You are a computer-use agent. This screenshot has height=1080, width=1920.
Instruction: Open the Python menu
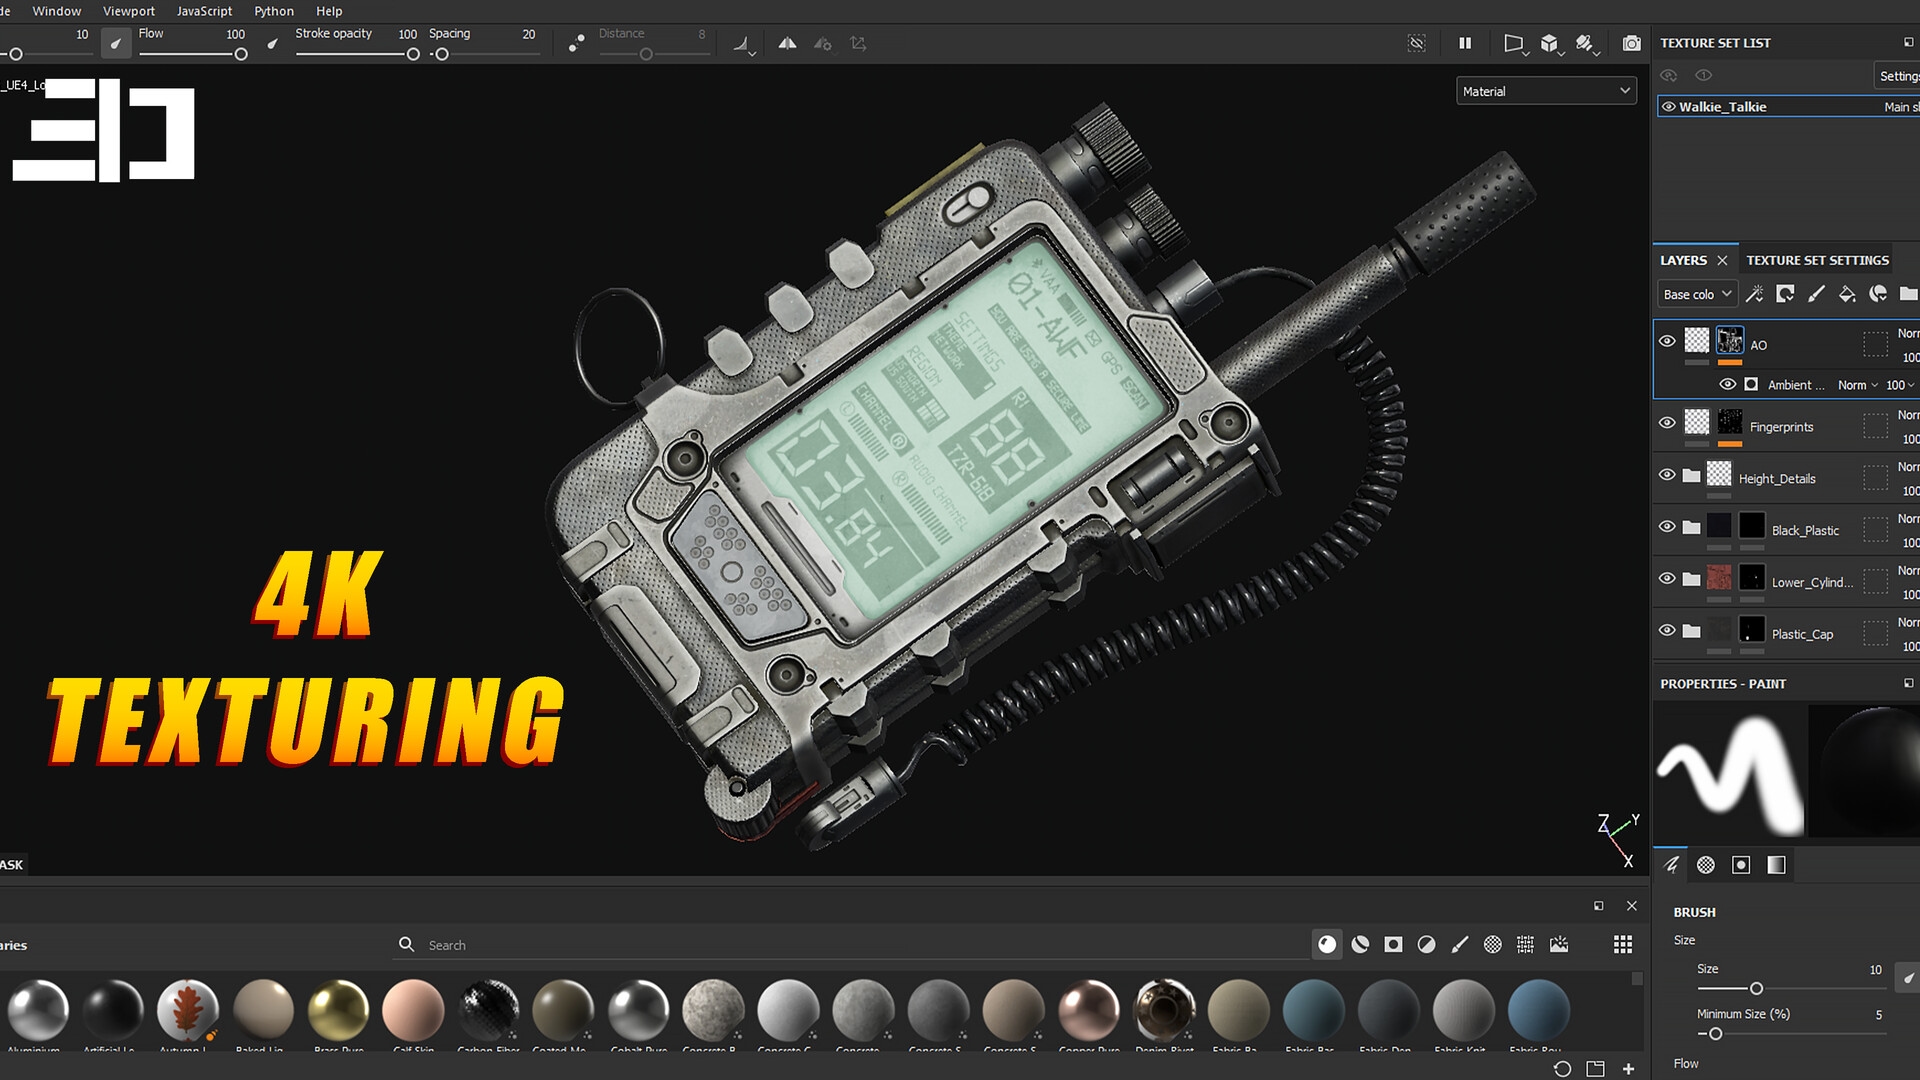coord(273,11)
